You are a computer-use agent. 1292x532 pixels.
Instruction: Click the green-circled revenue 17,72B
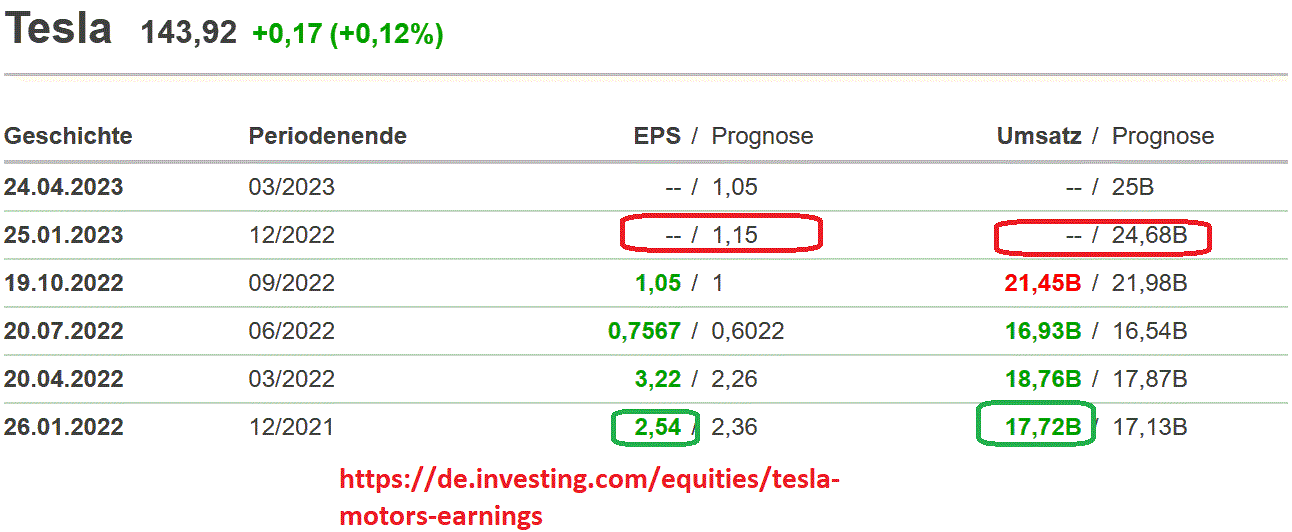pyautogui.click(x=1043, y=428)
